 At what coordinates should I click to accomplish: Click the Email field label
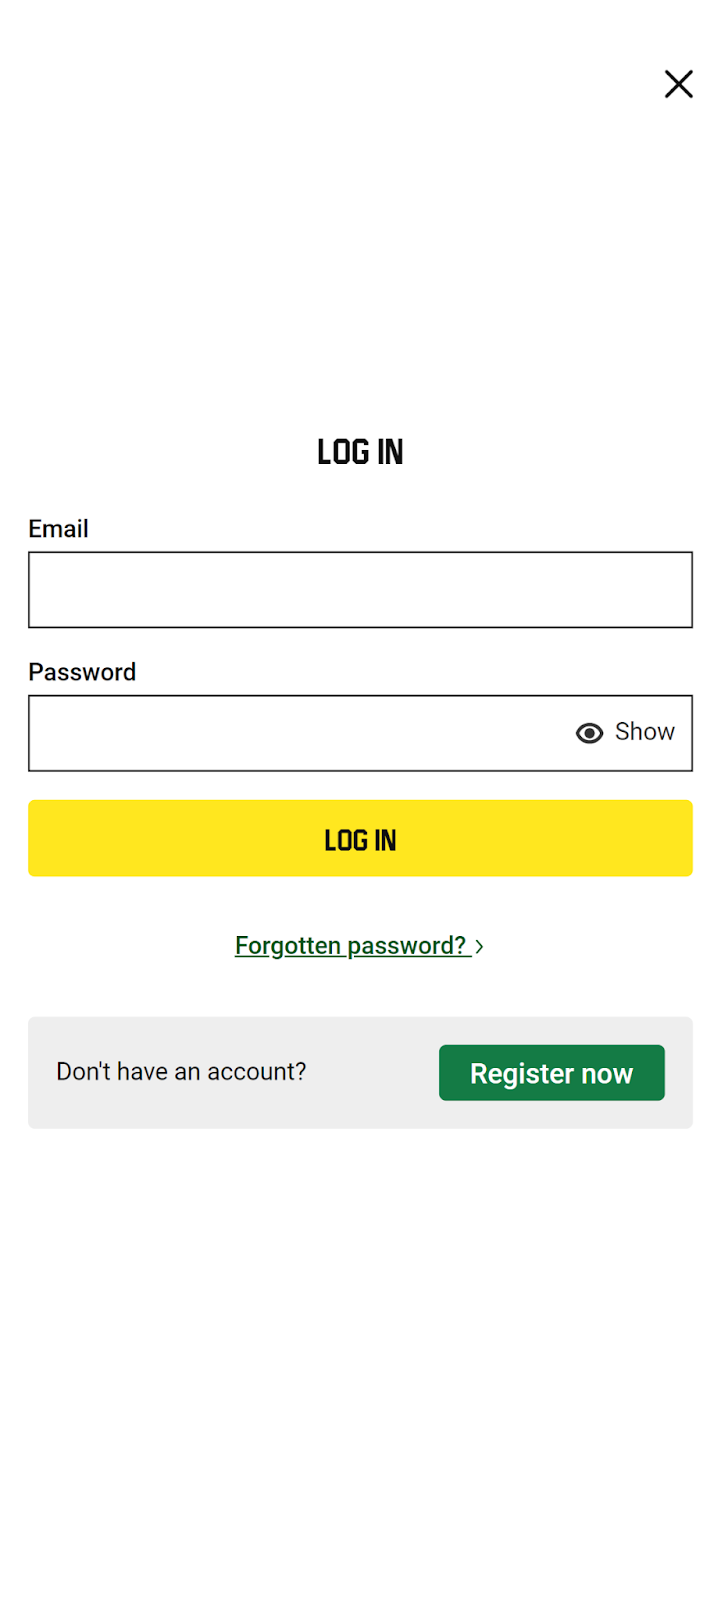pos(58,528)
